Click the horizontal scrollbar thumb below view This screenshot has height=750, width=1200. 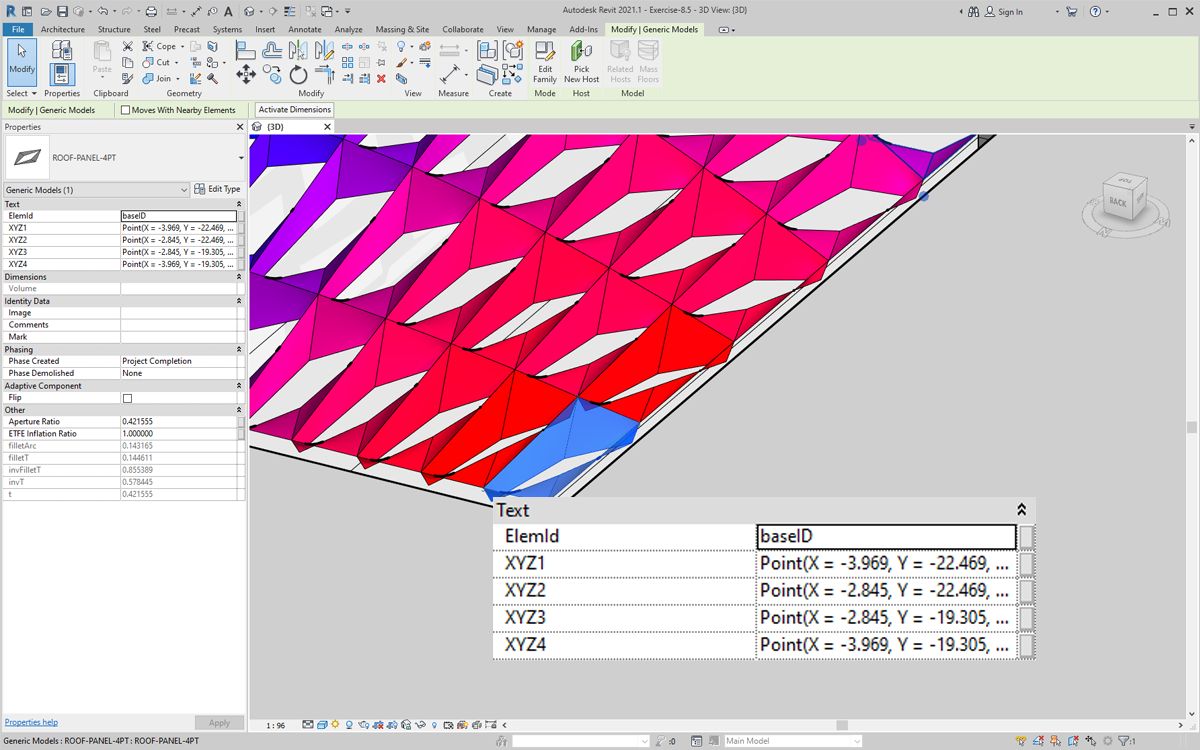tap(842, 725)
